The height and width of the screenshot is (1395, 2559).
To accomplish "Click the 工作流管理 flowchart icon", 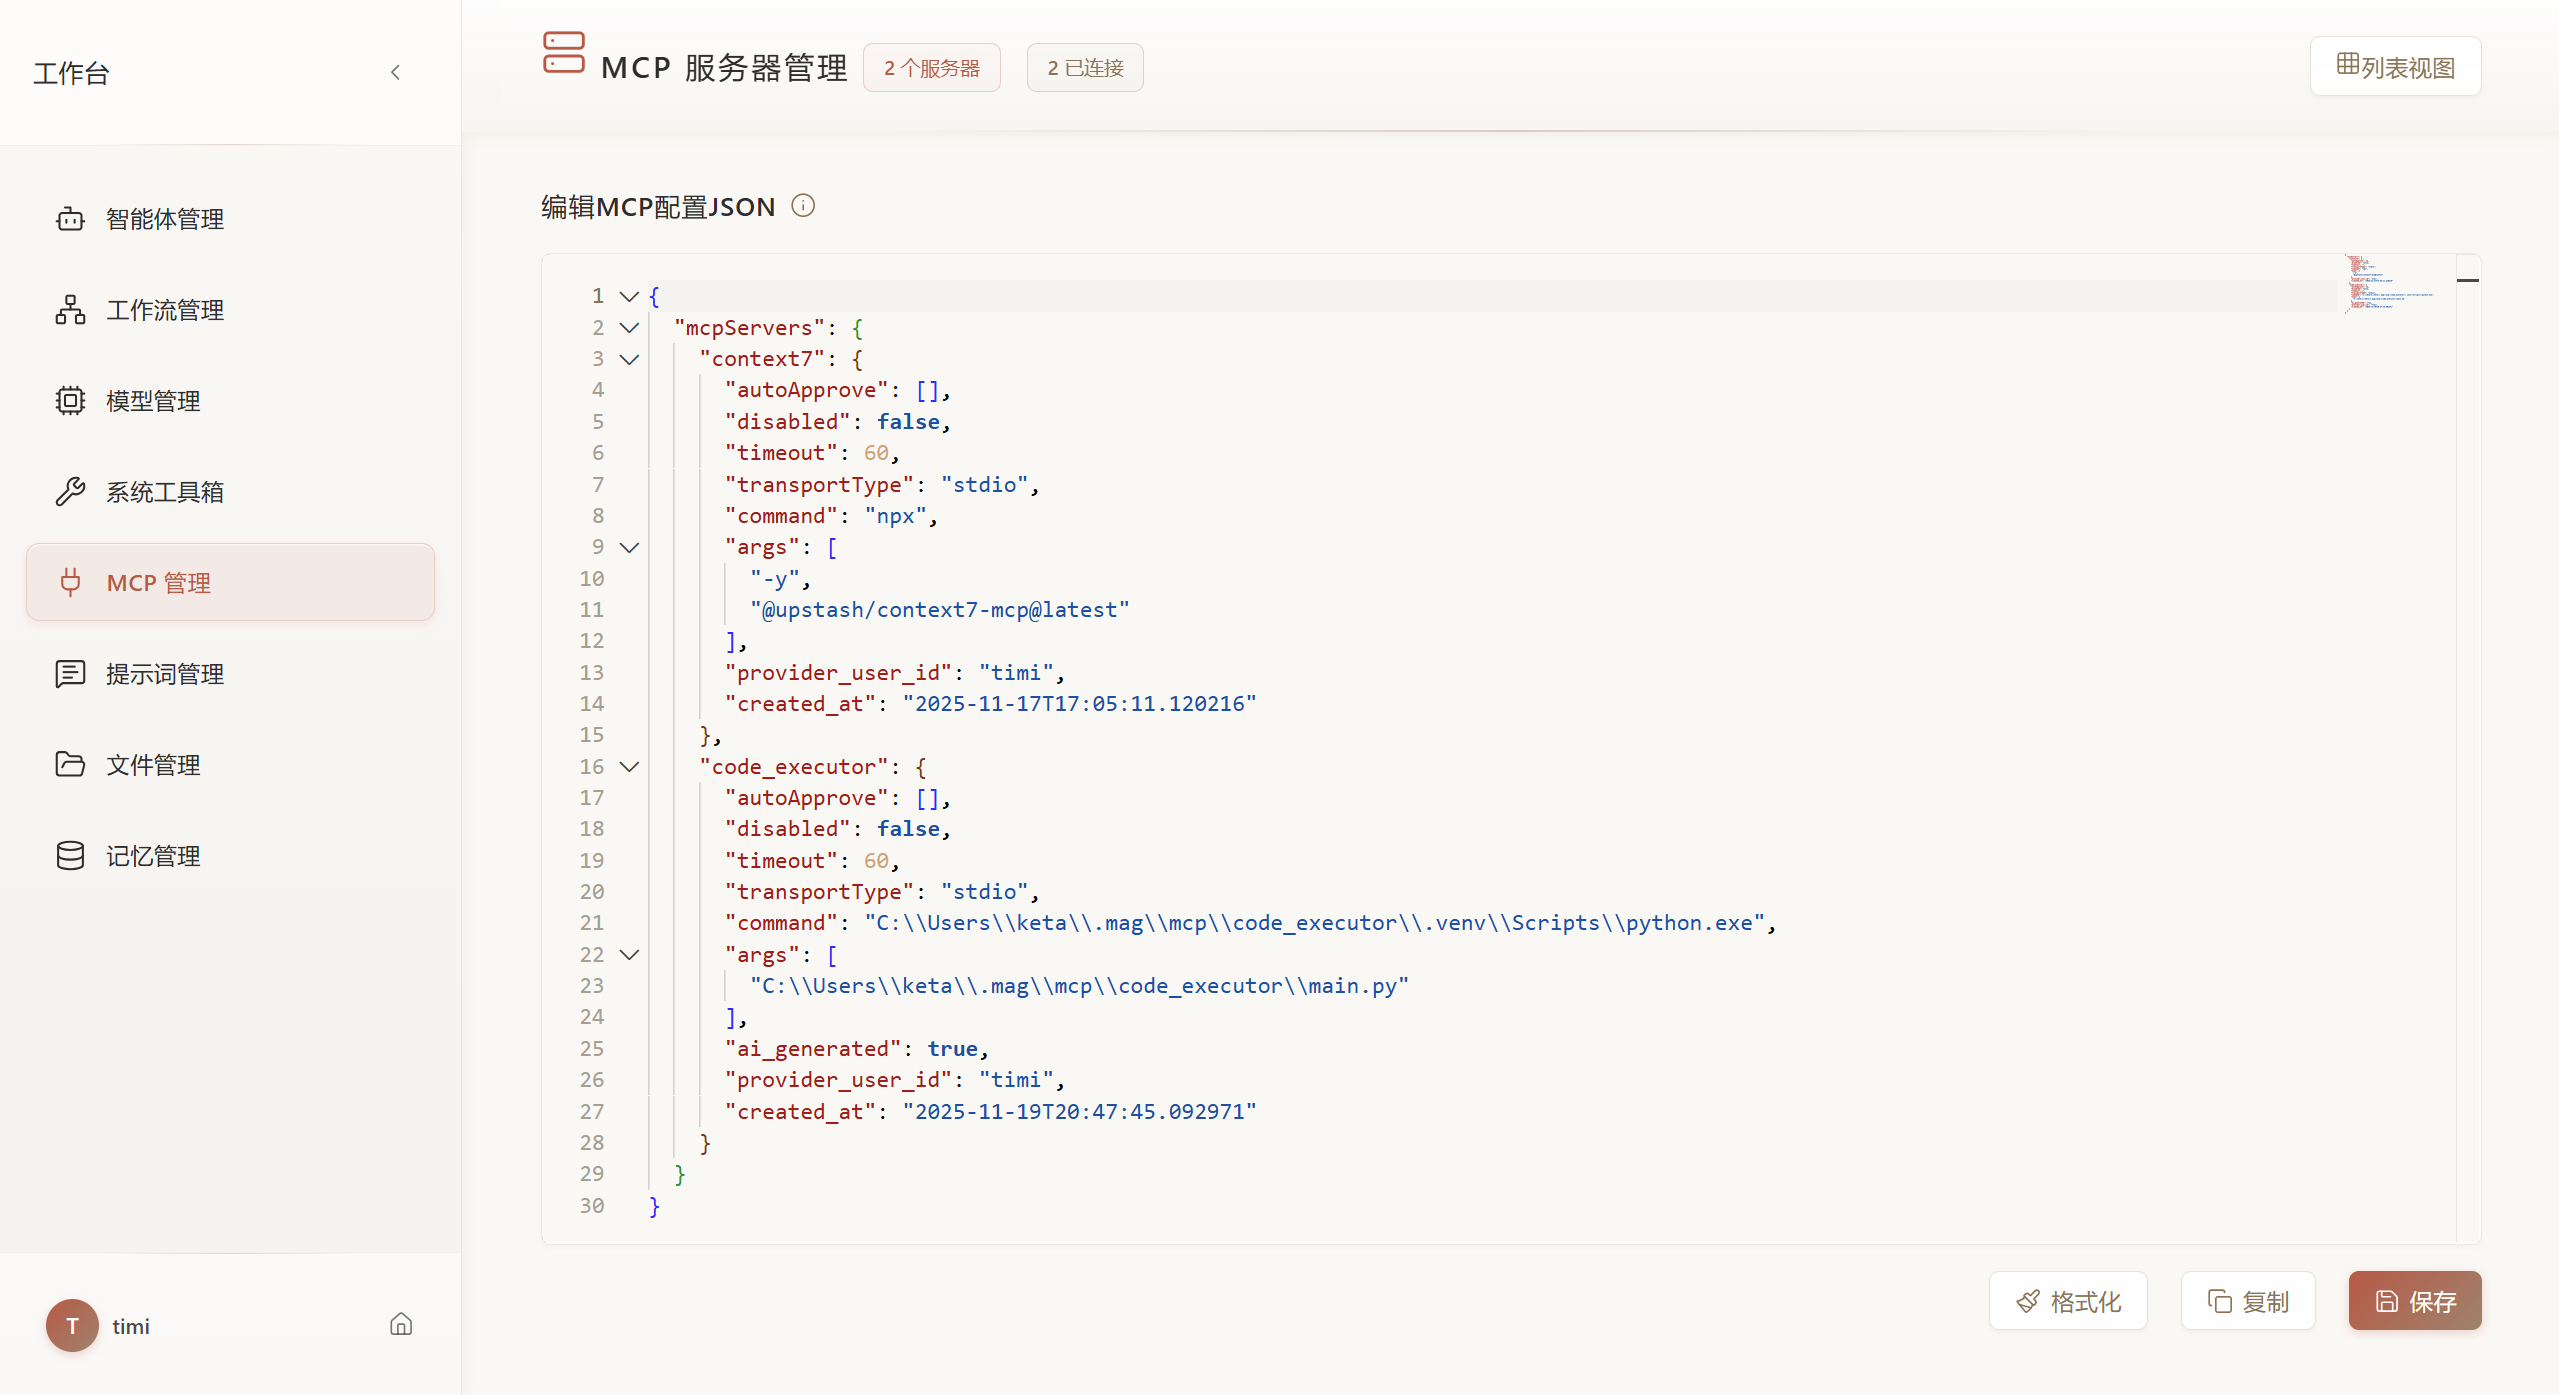I will tap(70, 309).
